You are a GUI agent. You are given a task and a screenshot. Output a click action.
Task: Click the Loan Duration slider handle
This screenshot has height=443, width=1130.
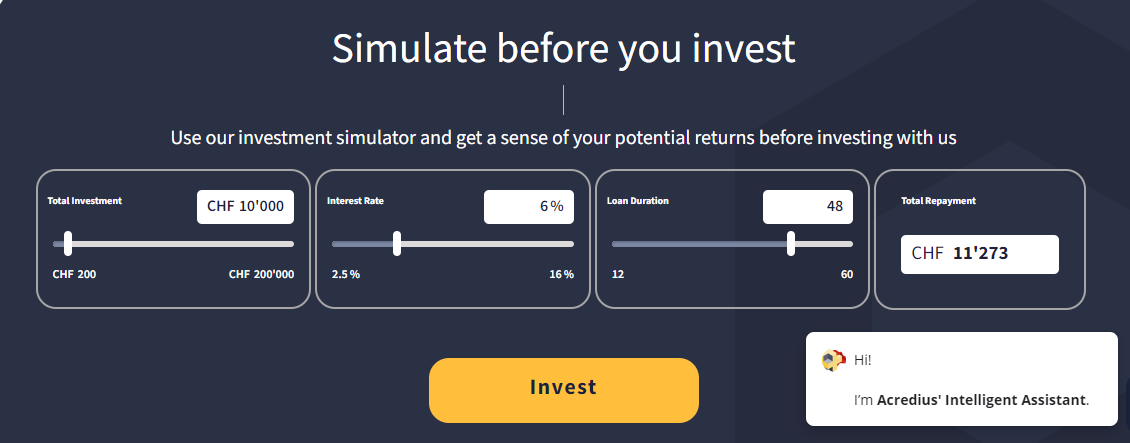coord(791,243)
